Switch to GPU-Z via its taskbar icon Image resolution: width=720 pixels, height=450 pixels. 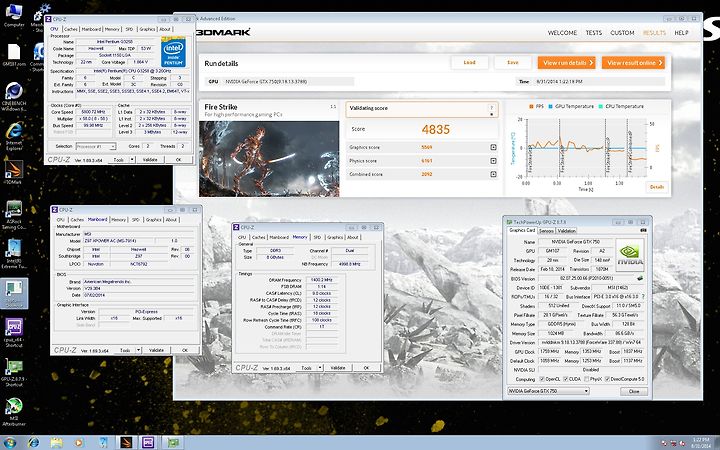pos(173,443)
